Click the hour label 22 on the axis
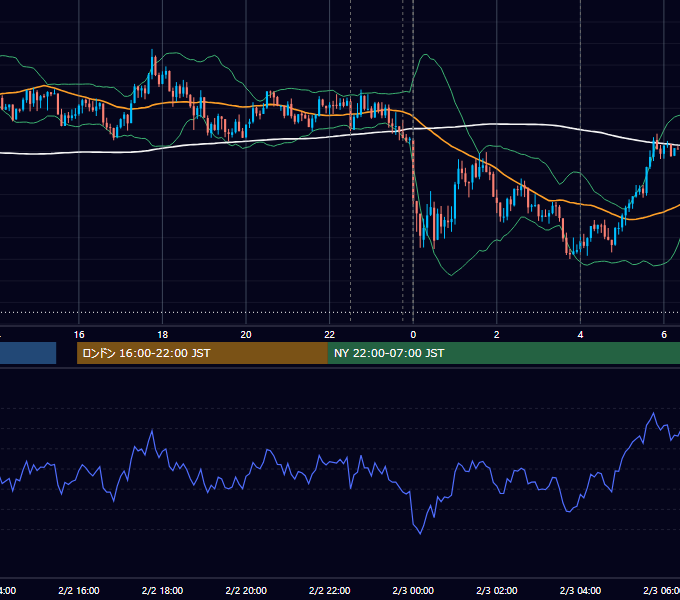680x600 pixels. (330, 335)
